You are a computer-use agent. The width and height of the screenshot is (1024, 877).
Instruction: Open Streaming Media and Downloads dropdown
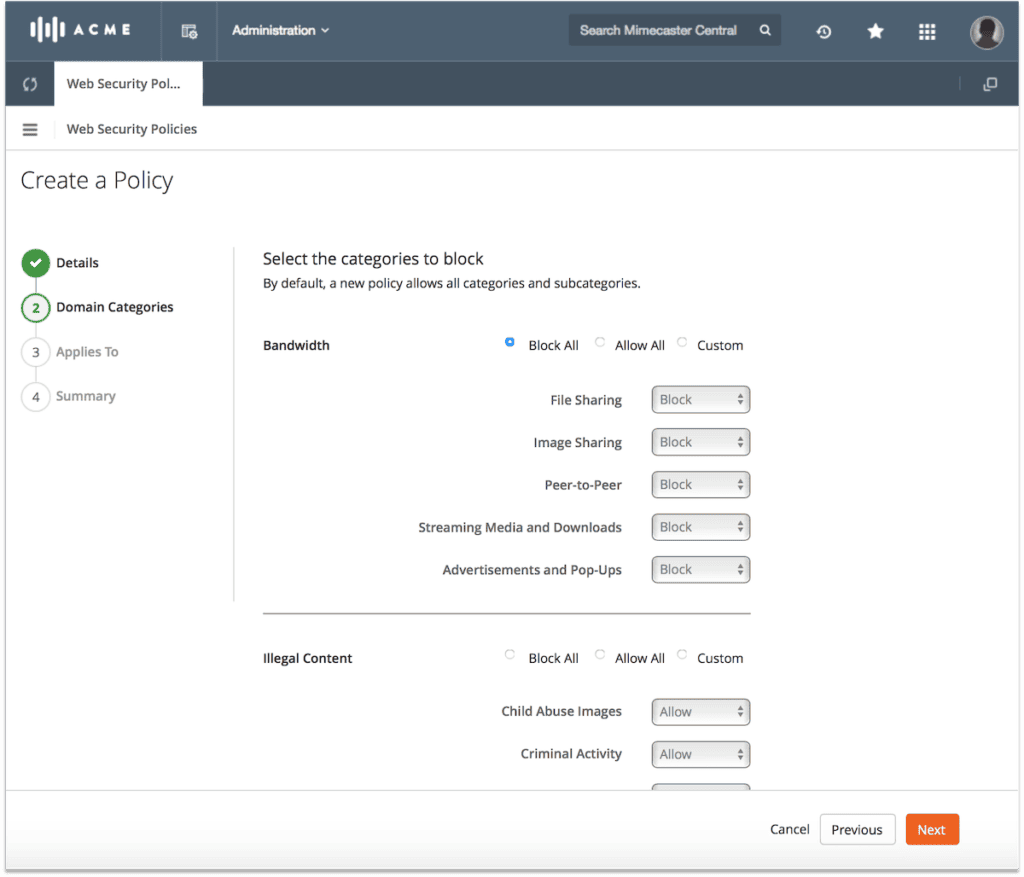[701, 527]
